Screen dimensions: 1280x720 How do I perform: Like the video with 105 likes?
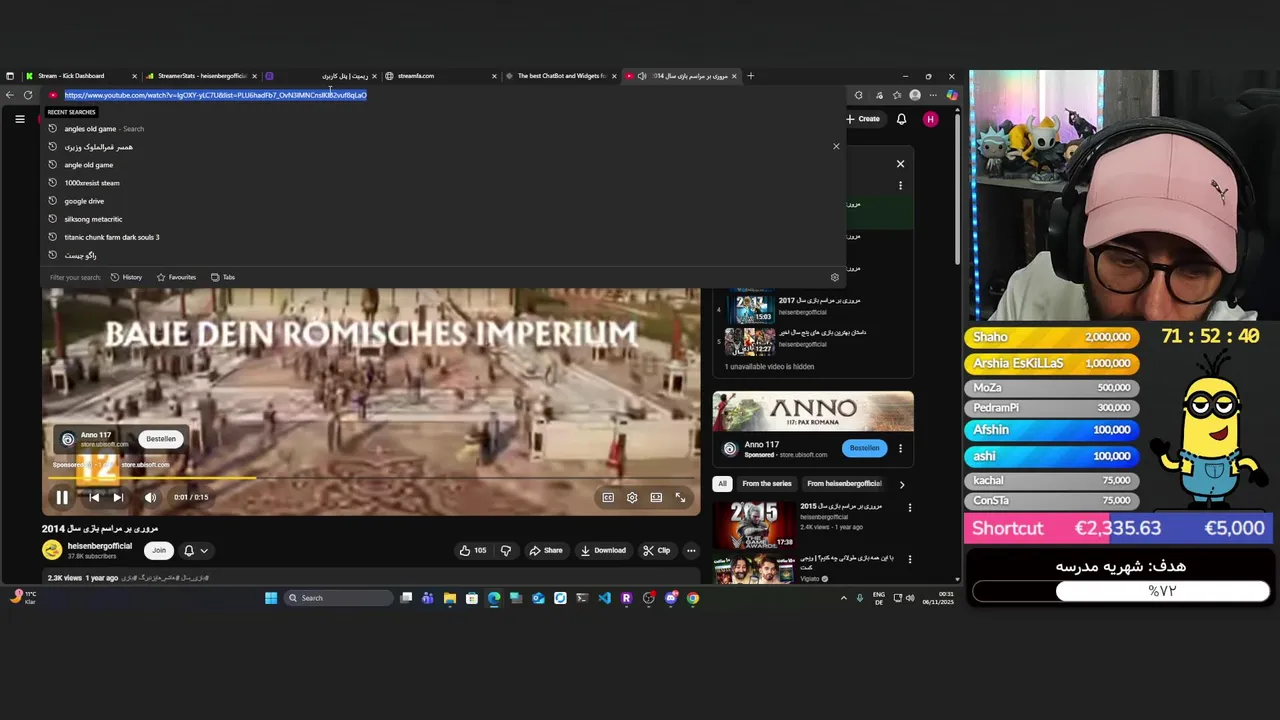473,550
